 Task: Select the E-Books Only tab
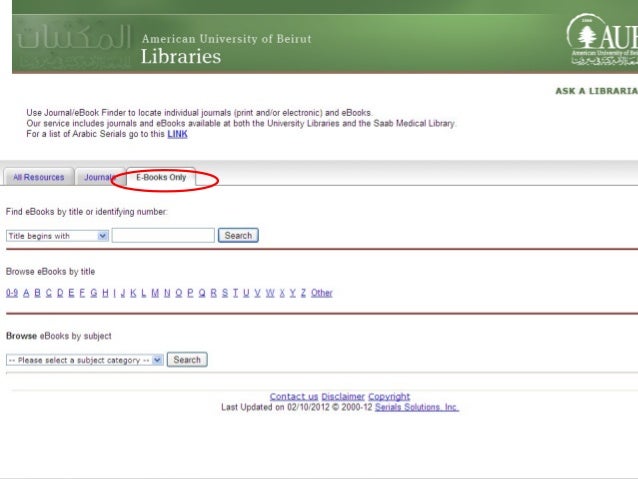(x=161, y=177)
